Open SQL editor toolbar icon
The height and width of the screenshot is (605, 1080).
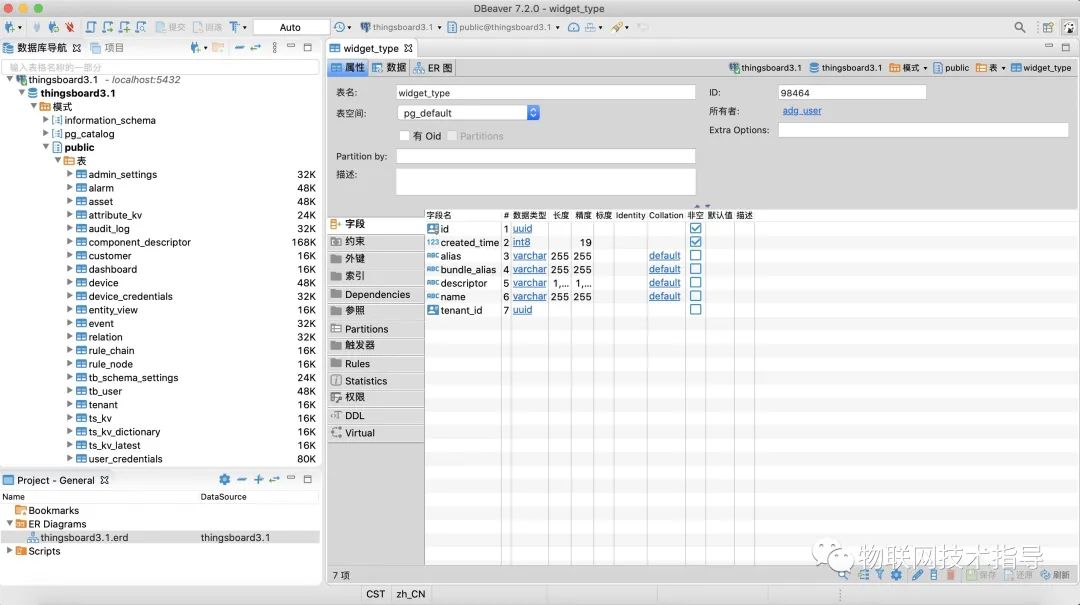91,28
